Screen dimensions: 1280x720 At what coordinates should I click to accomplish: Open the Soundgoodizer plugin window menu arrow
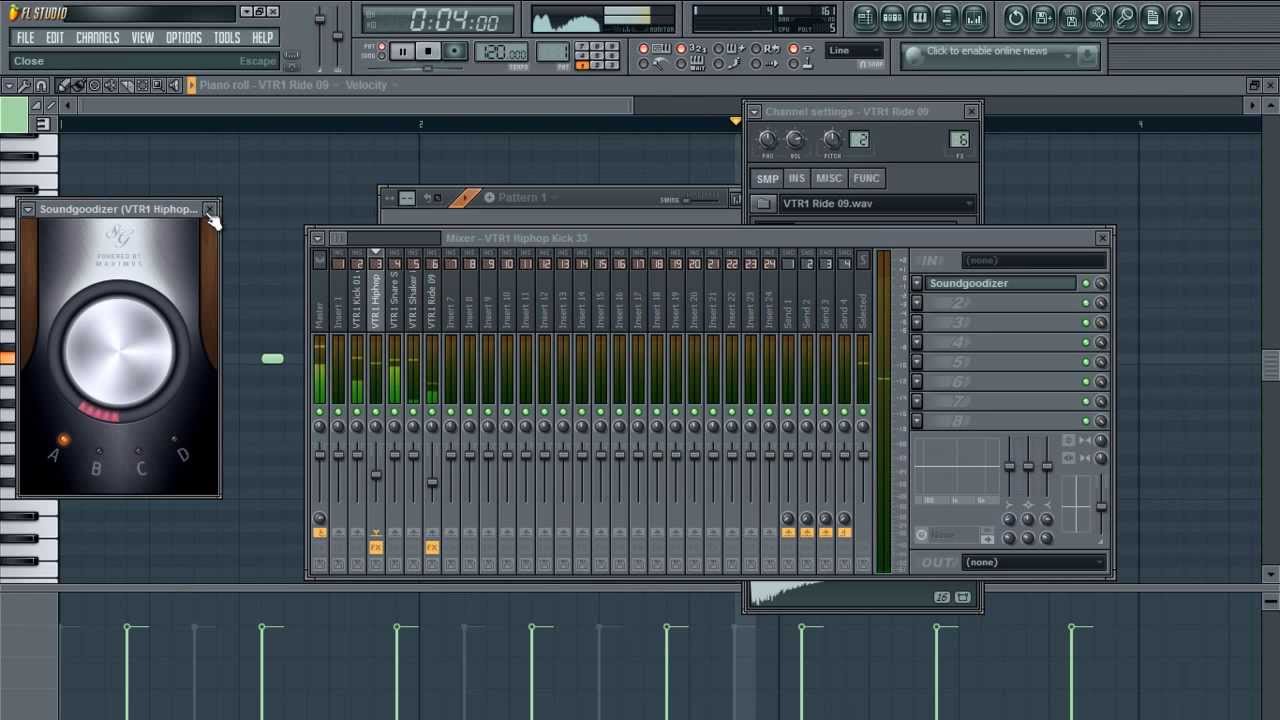click(28, 209)
